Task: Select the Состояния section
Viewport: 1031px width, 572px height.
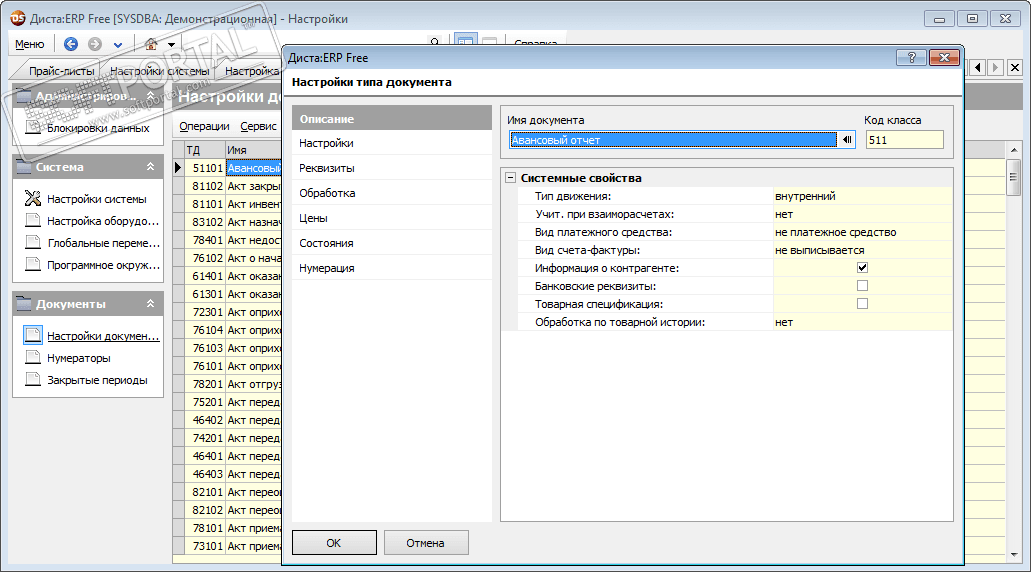Action: click(x=392, y=243)
